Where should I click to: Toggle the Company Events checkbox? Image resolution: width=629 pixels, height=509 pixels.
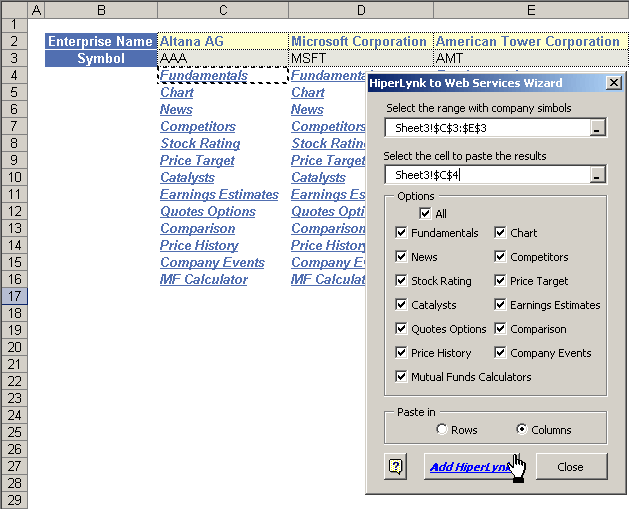[x=500, y=353]
